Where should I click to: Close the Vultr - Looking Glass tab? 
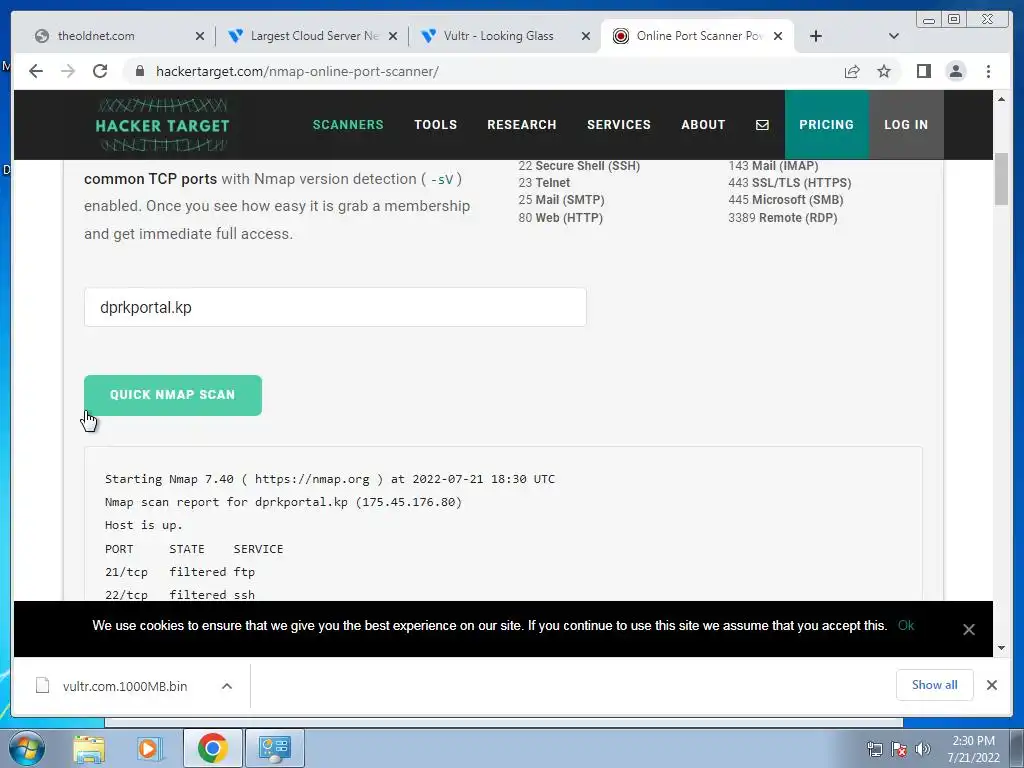tap(586, 37)
